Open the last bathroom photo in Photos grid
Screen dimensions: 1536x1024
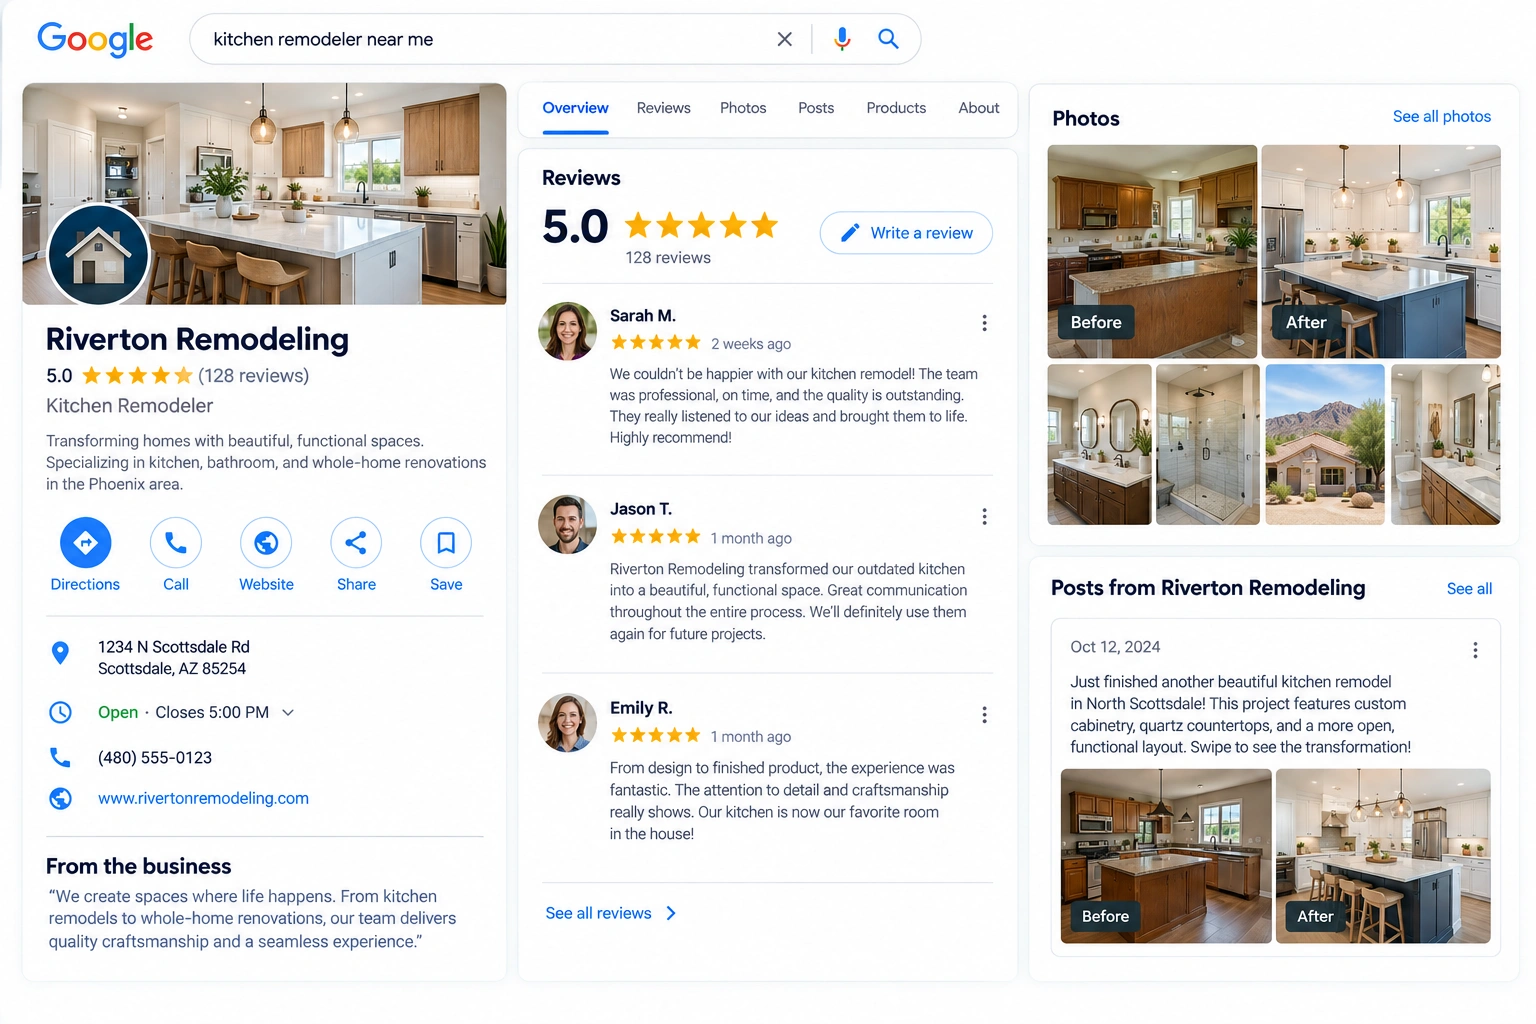click(1445, 444)
